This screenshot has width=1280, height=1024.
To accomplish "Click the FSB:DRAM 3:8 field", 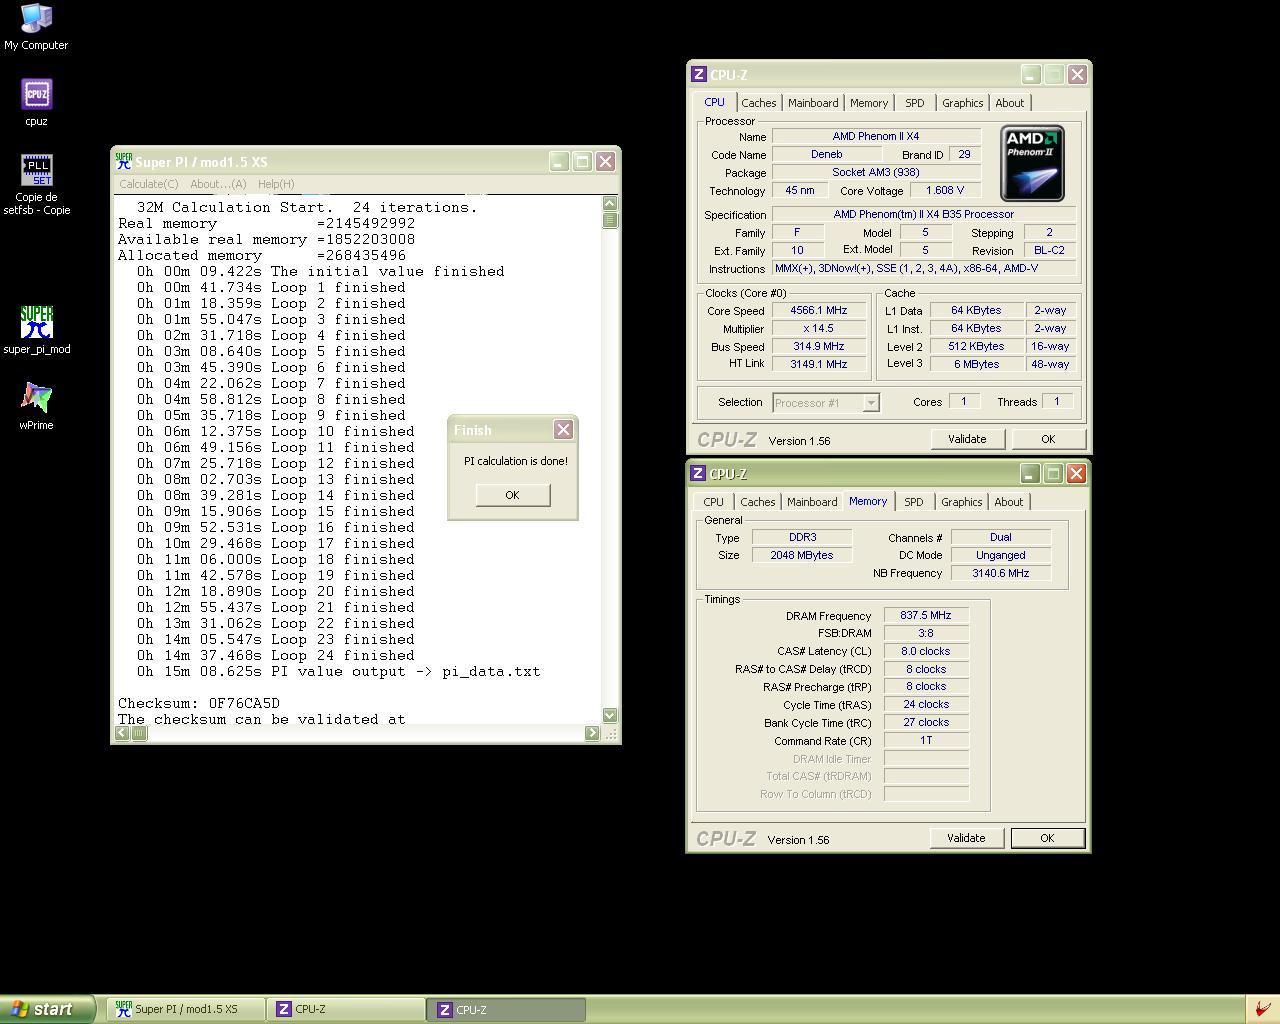I will point(926,633).
